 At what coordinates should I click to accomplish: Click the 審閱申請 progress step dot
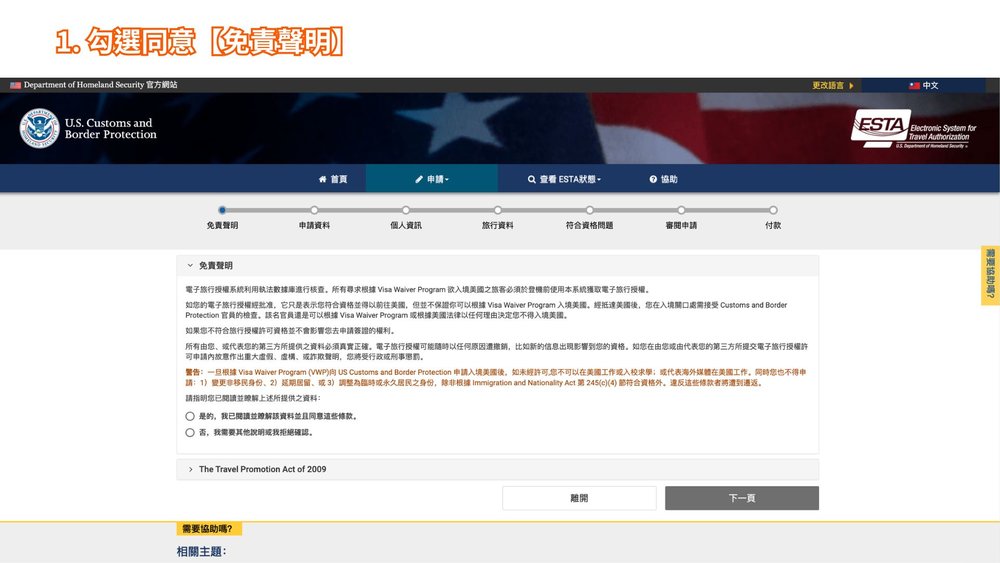point(681,210)
